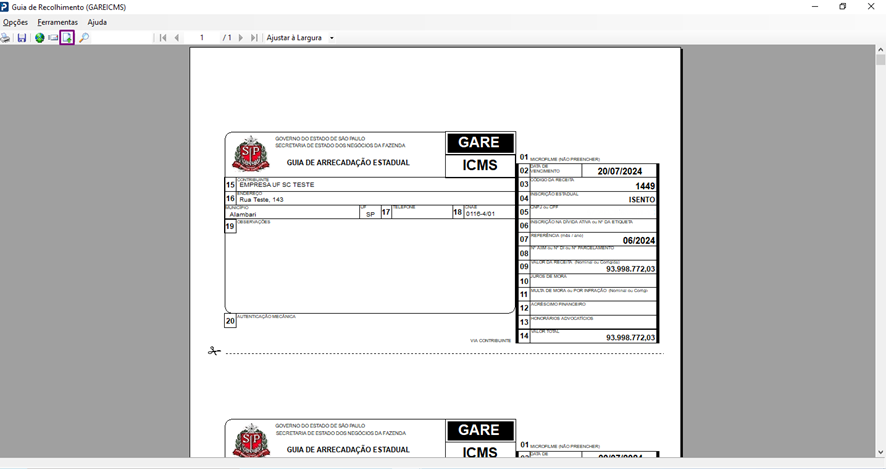Minimize the Guia de Recolhimento window
Screen dimensions: 886x469
[815, 7]
